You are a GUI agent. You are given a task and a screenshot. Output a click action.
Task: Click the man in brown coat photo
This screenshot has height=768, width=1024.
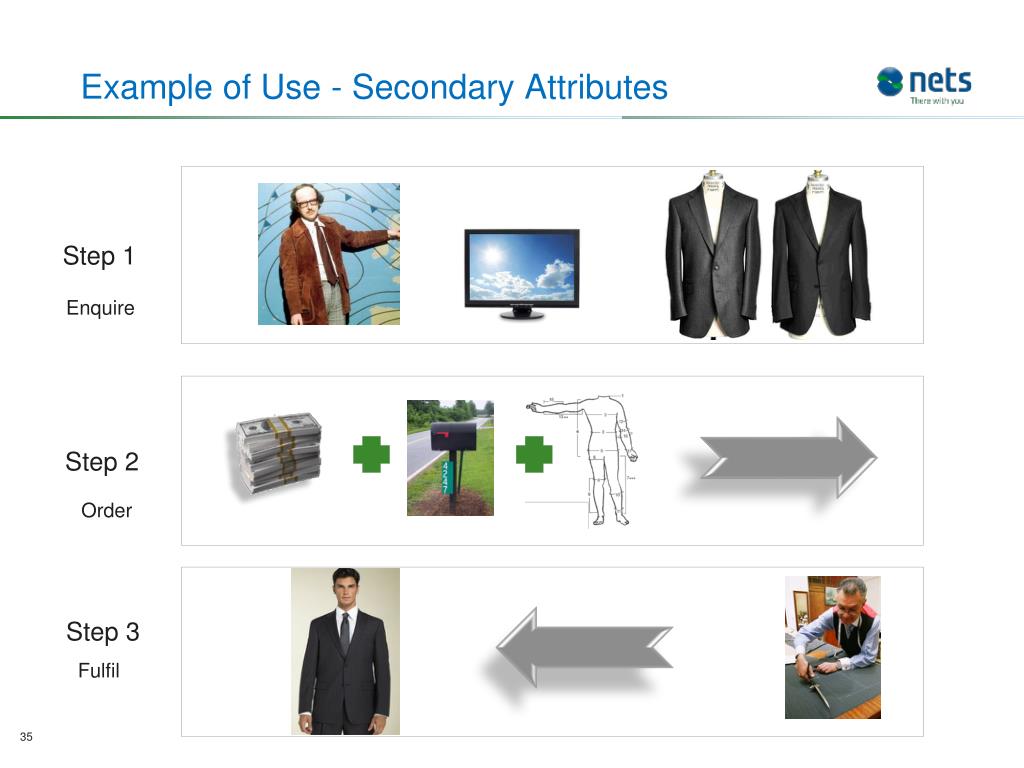click(329, 254)
